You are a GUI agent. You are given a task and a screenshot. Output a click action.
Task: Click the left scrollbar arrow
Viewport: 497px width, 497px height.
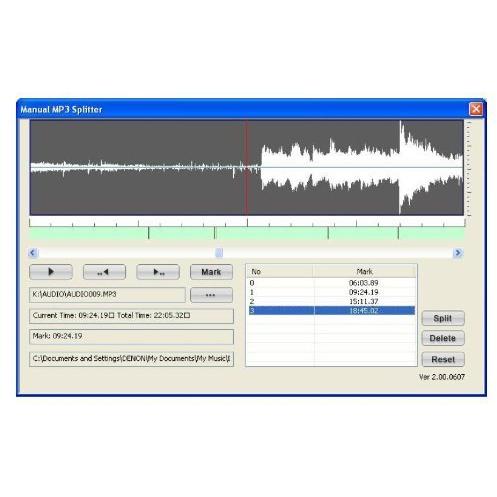tap(32, 253)
